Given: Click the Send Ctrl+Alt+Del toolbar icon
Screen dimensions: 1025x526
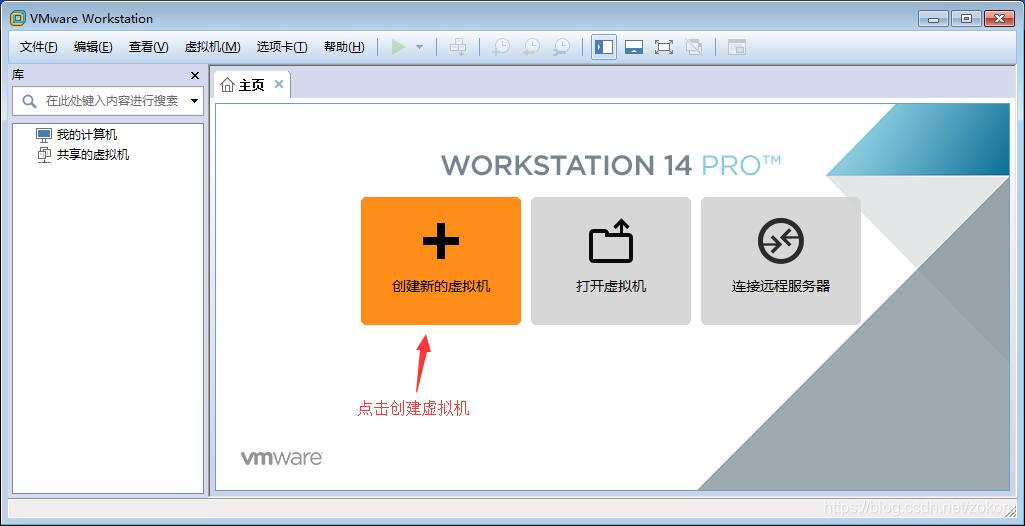Looking at the screenshot, I should 458,47.
